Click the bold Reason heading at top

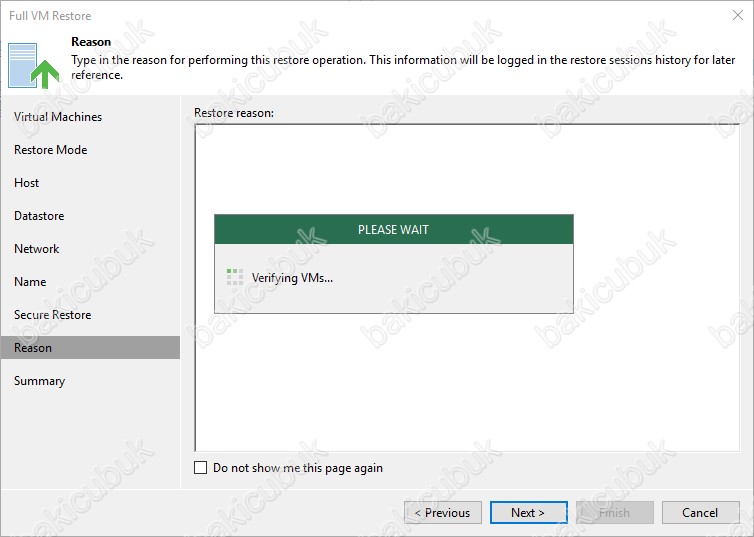pyautogui.click(x=91, y=42)
